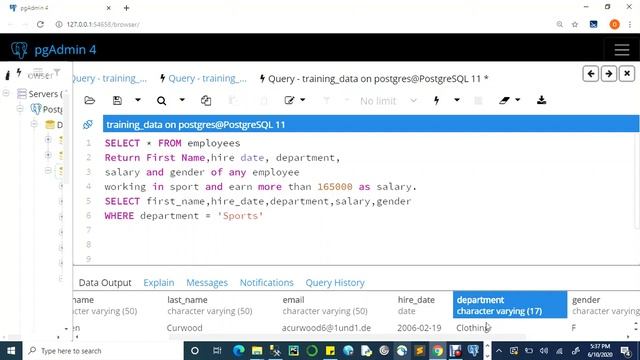Select the Servers item in browser tree
640x360 pixels.
[40, 94]
